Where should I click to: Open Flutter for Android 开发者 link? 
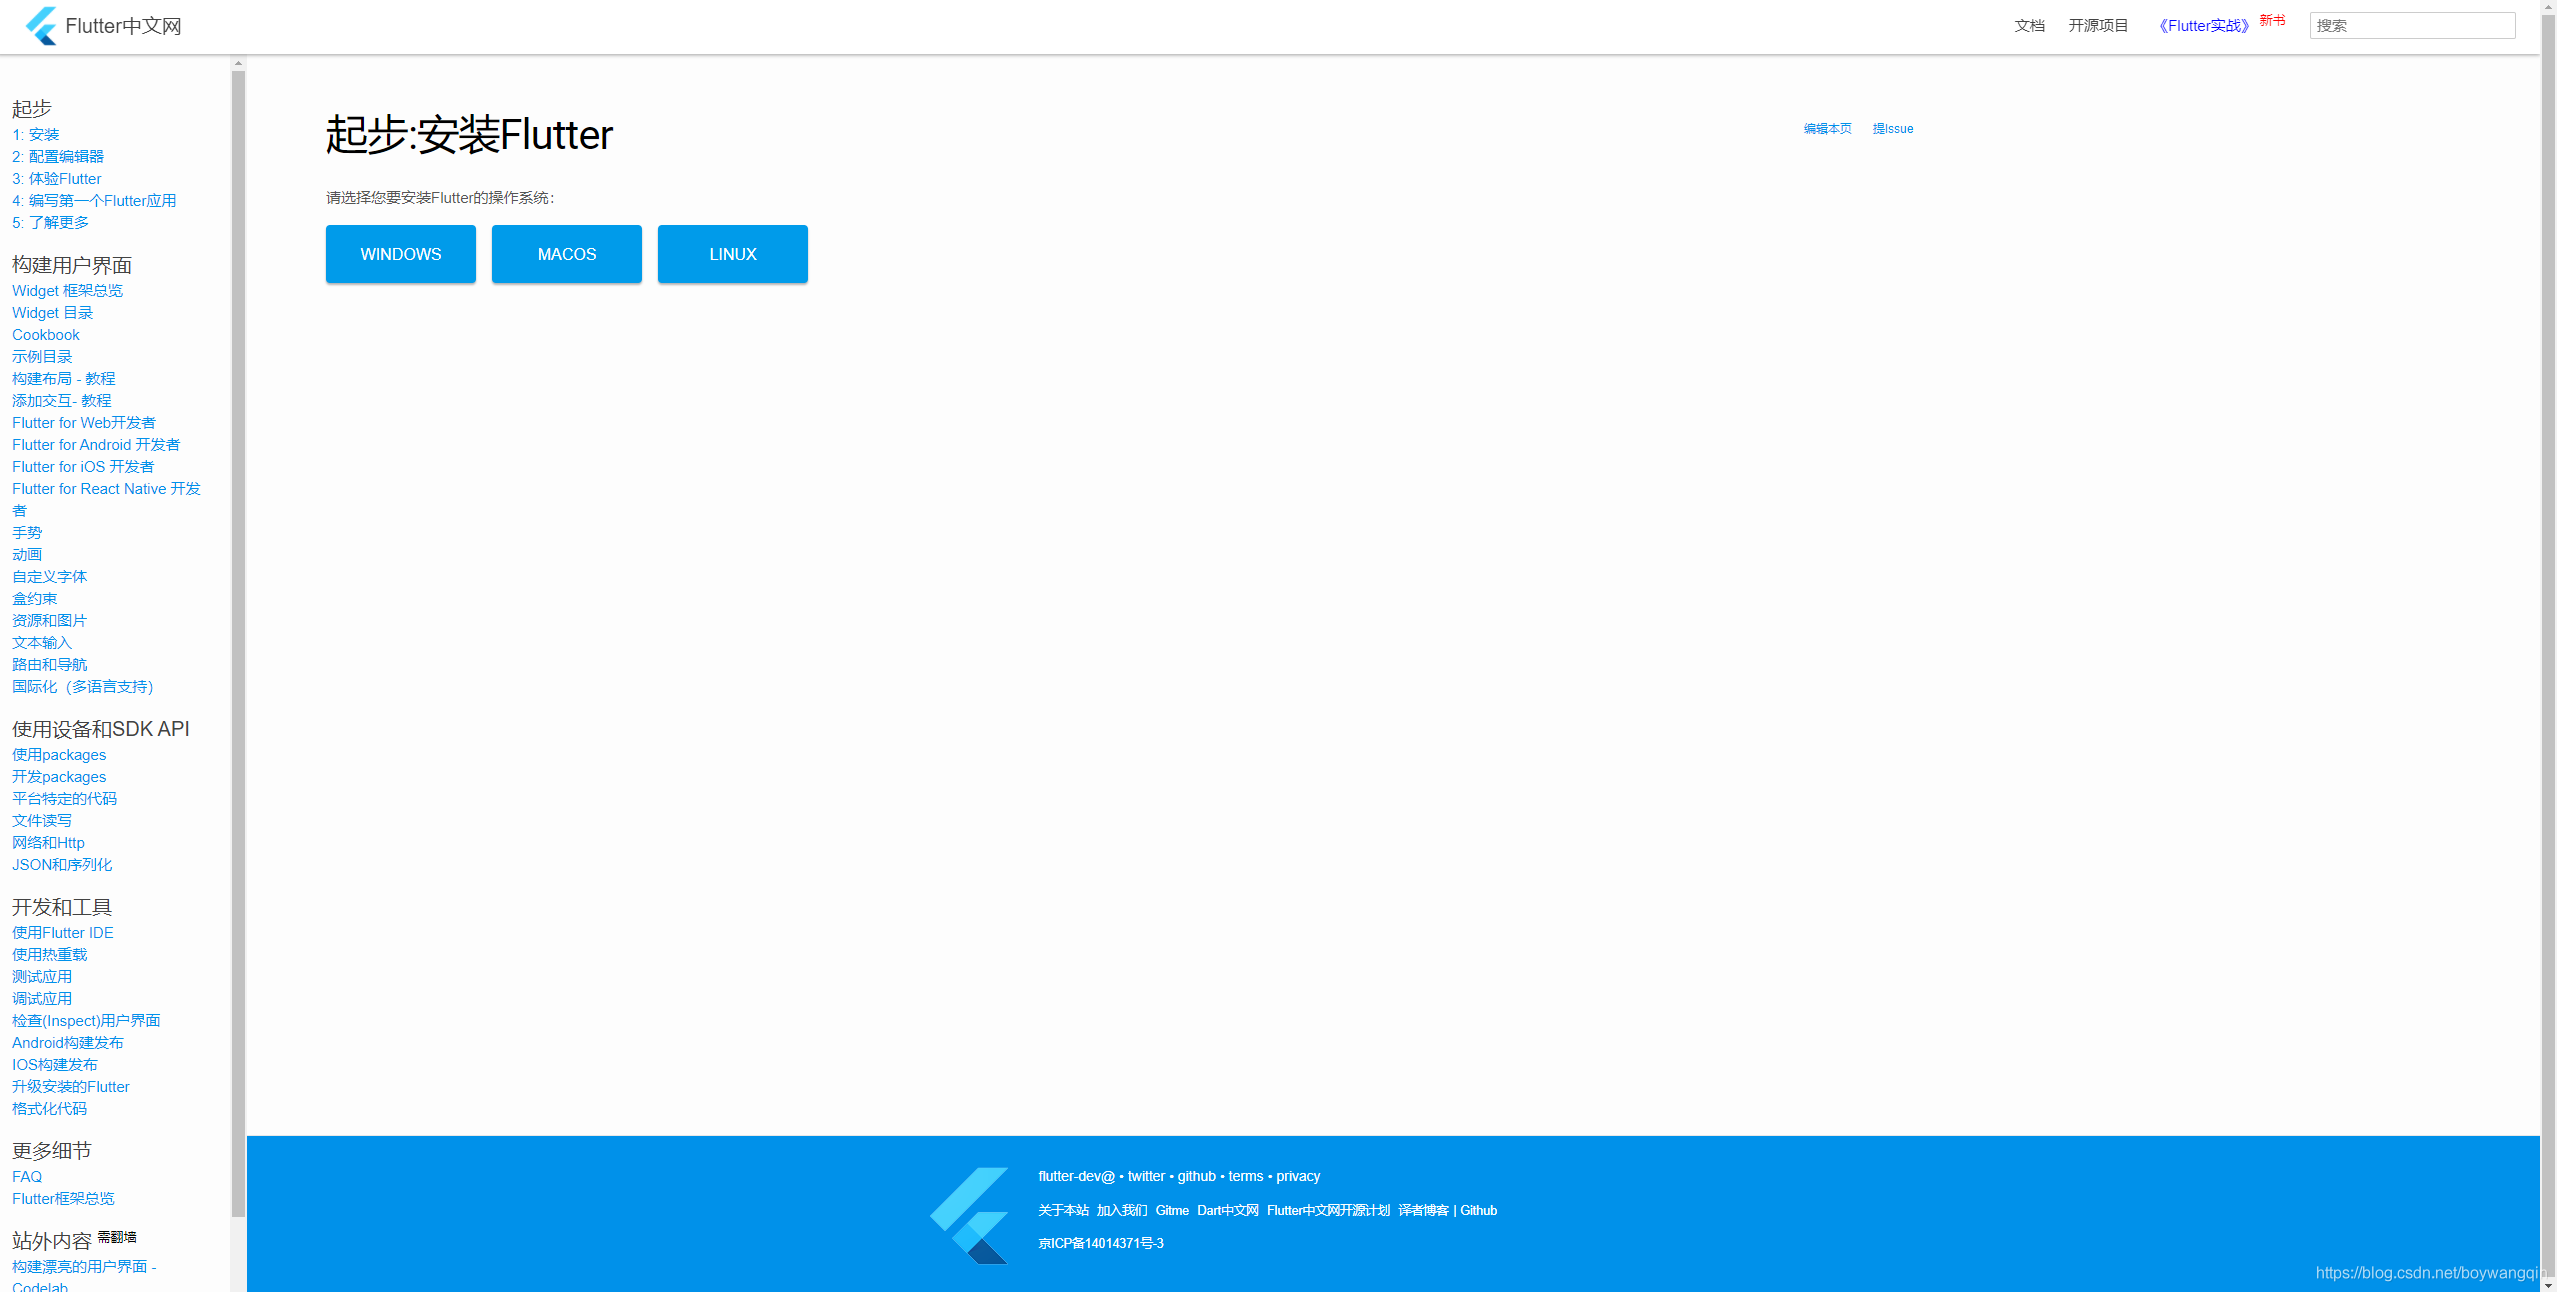[x=96, y=445]
